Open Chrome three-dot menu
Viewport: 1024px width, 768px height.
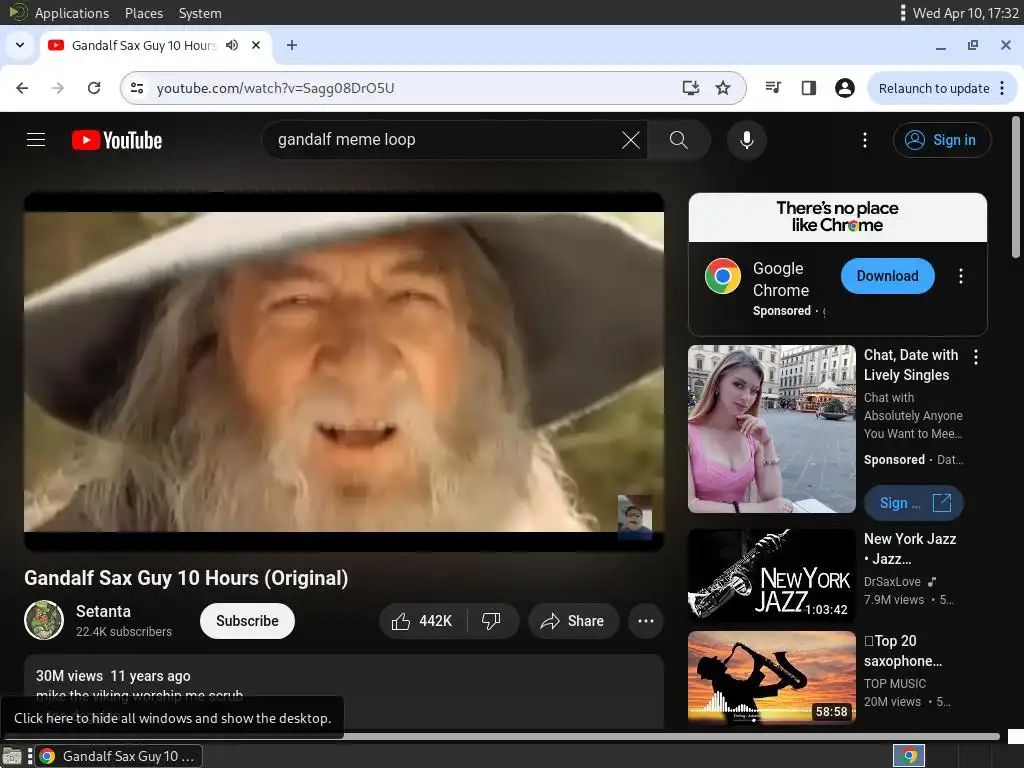click(1002, 88)
